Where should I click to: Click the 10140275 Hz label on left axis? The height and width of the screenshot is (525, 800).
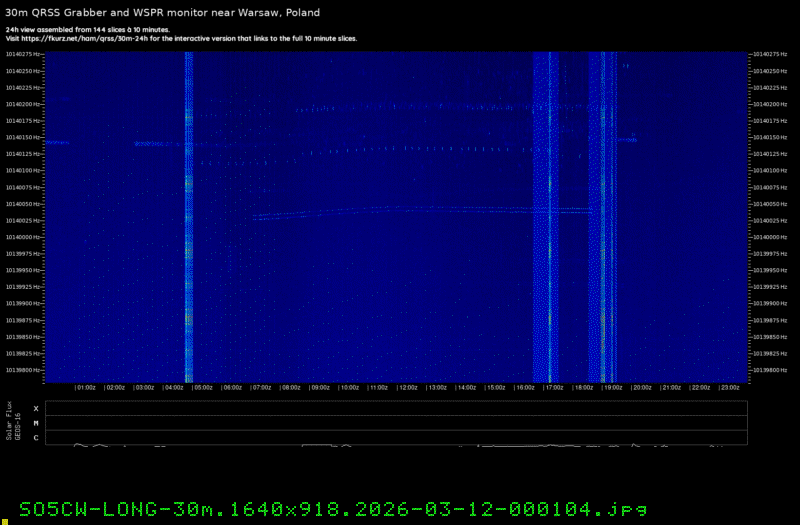[x=23, y=54]
